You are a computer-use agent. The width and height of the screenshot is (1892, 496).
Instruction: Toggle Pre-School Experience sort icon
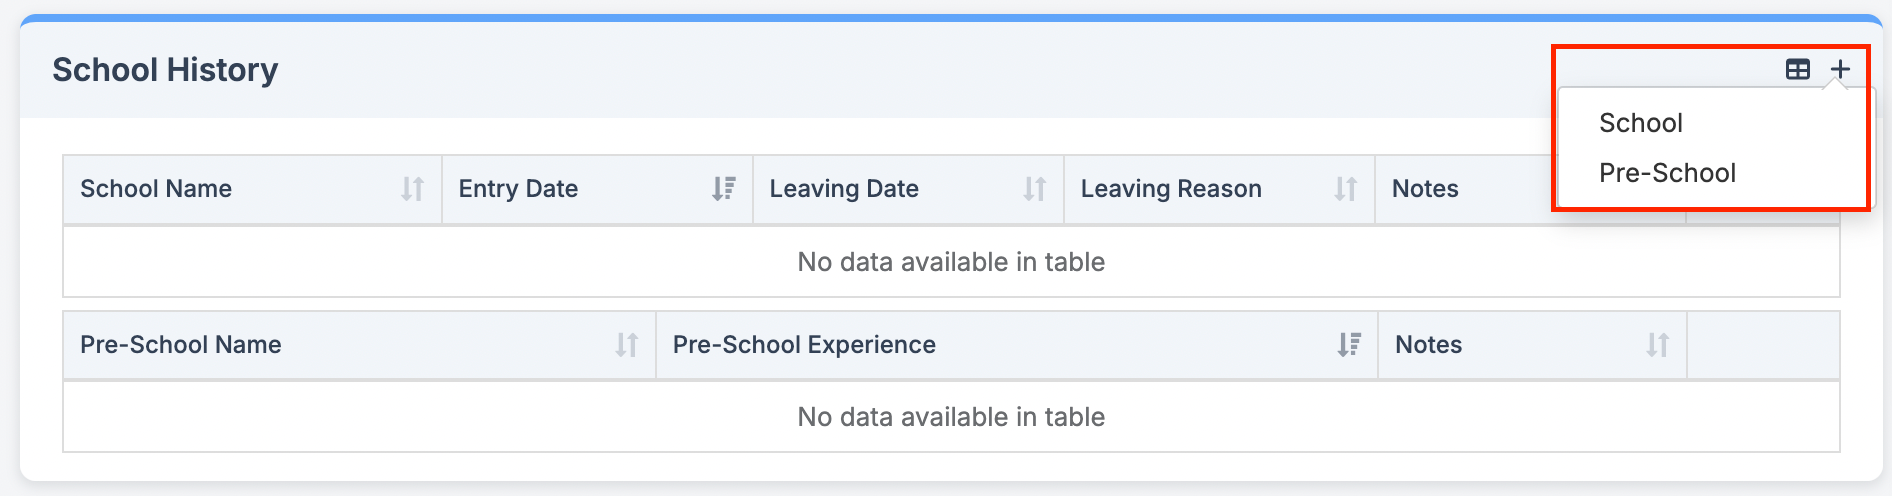1349,345
